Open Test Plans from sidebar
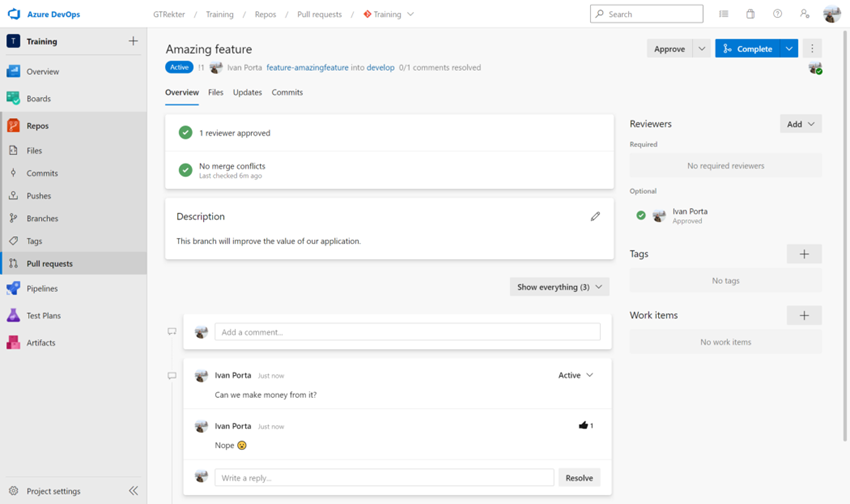 [43, 315]
